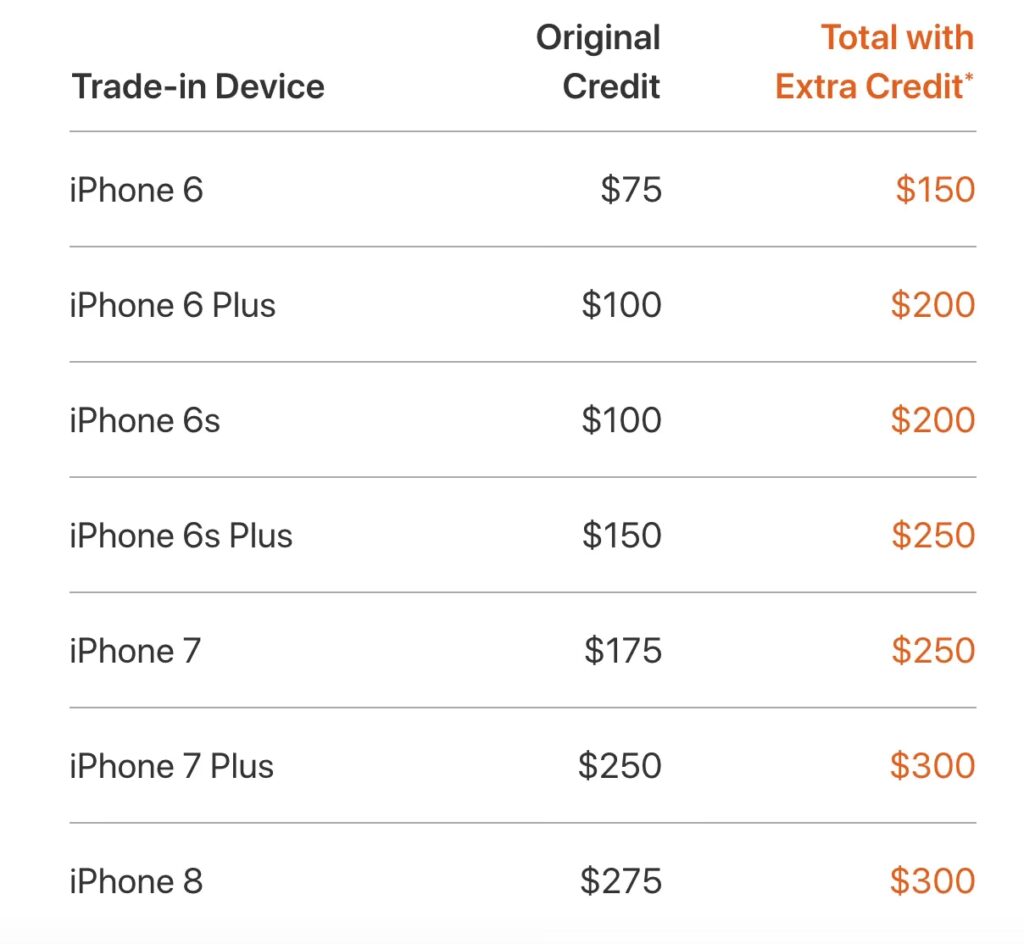The image size is (1024, 944).
Task: Click the $75 original credit value
Action: coord(631,189)
